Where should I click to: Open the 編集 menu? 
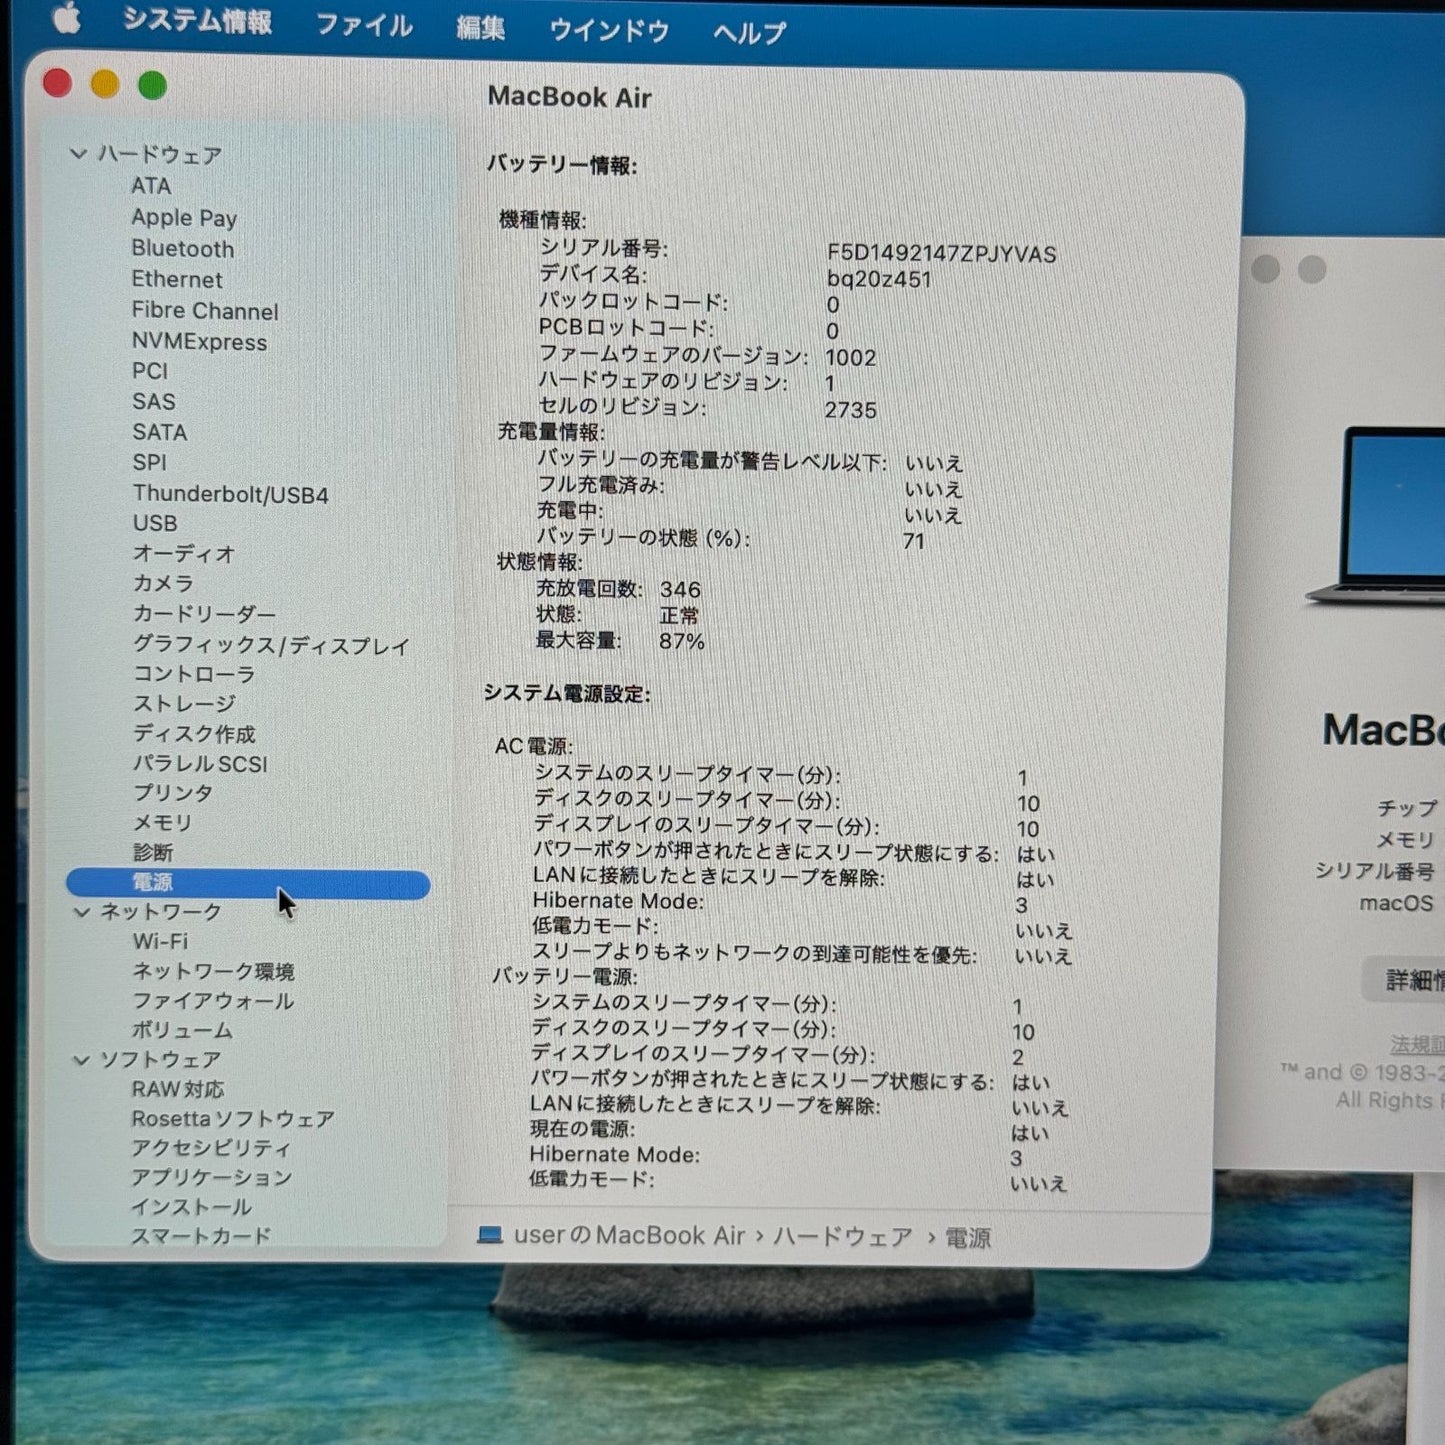click(x=480, y=28)
